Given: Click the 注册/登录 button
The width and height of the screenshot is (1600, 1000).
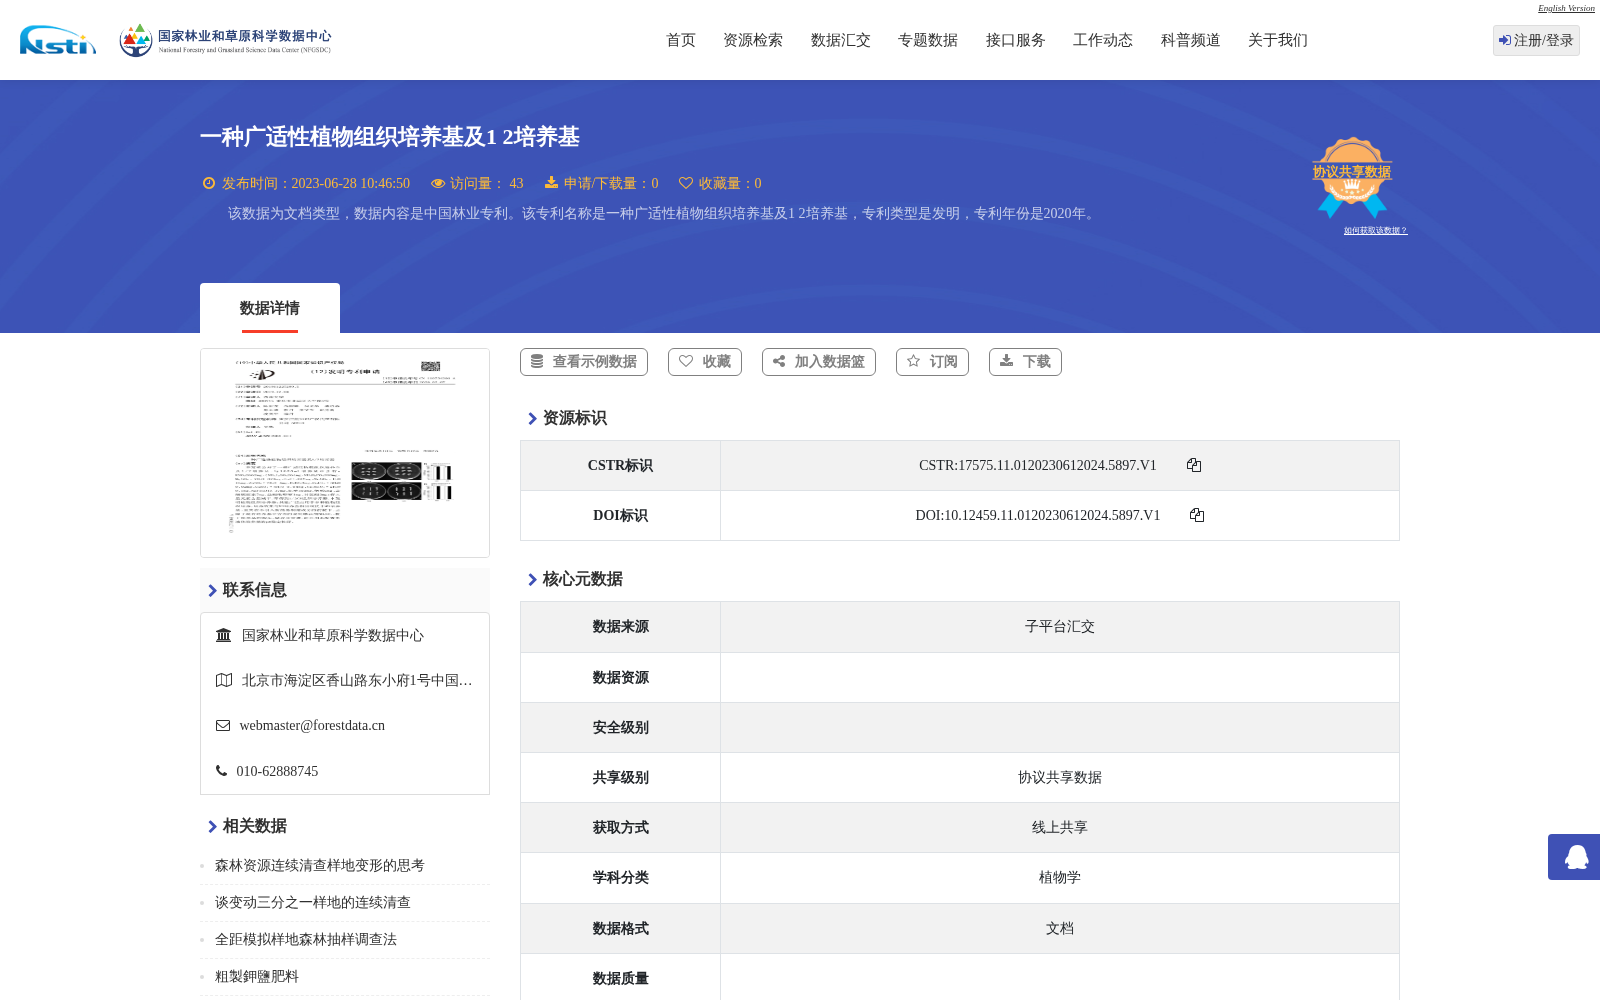Looking at the screenshot, I should click(1536, 40).
